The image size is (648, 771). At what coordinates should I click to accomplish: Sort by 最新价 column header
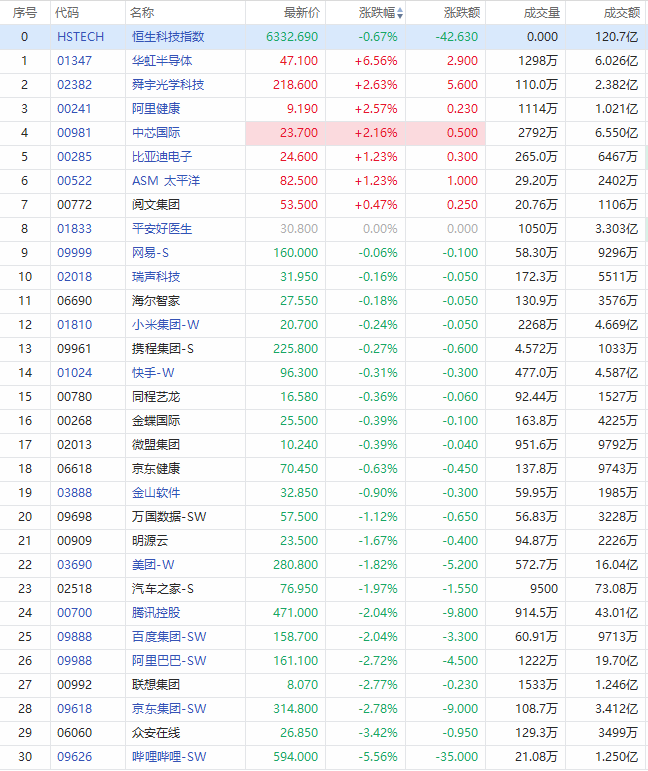[x=301, y=13]
